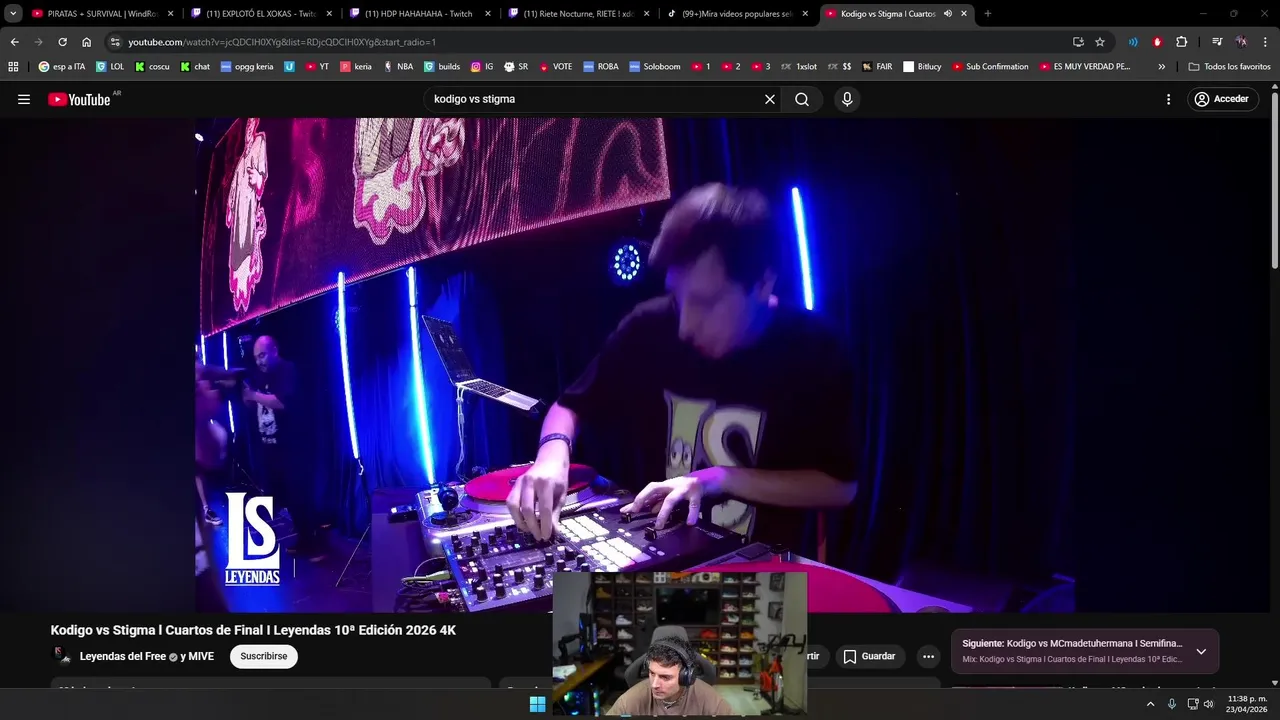Open 'esp a ITA' bookmark
Viewport: 1280px width, 720px height.
click(x=62, y=67)
